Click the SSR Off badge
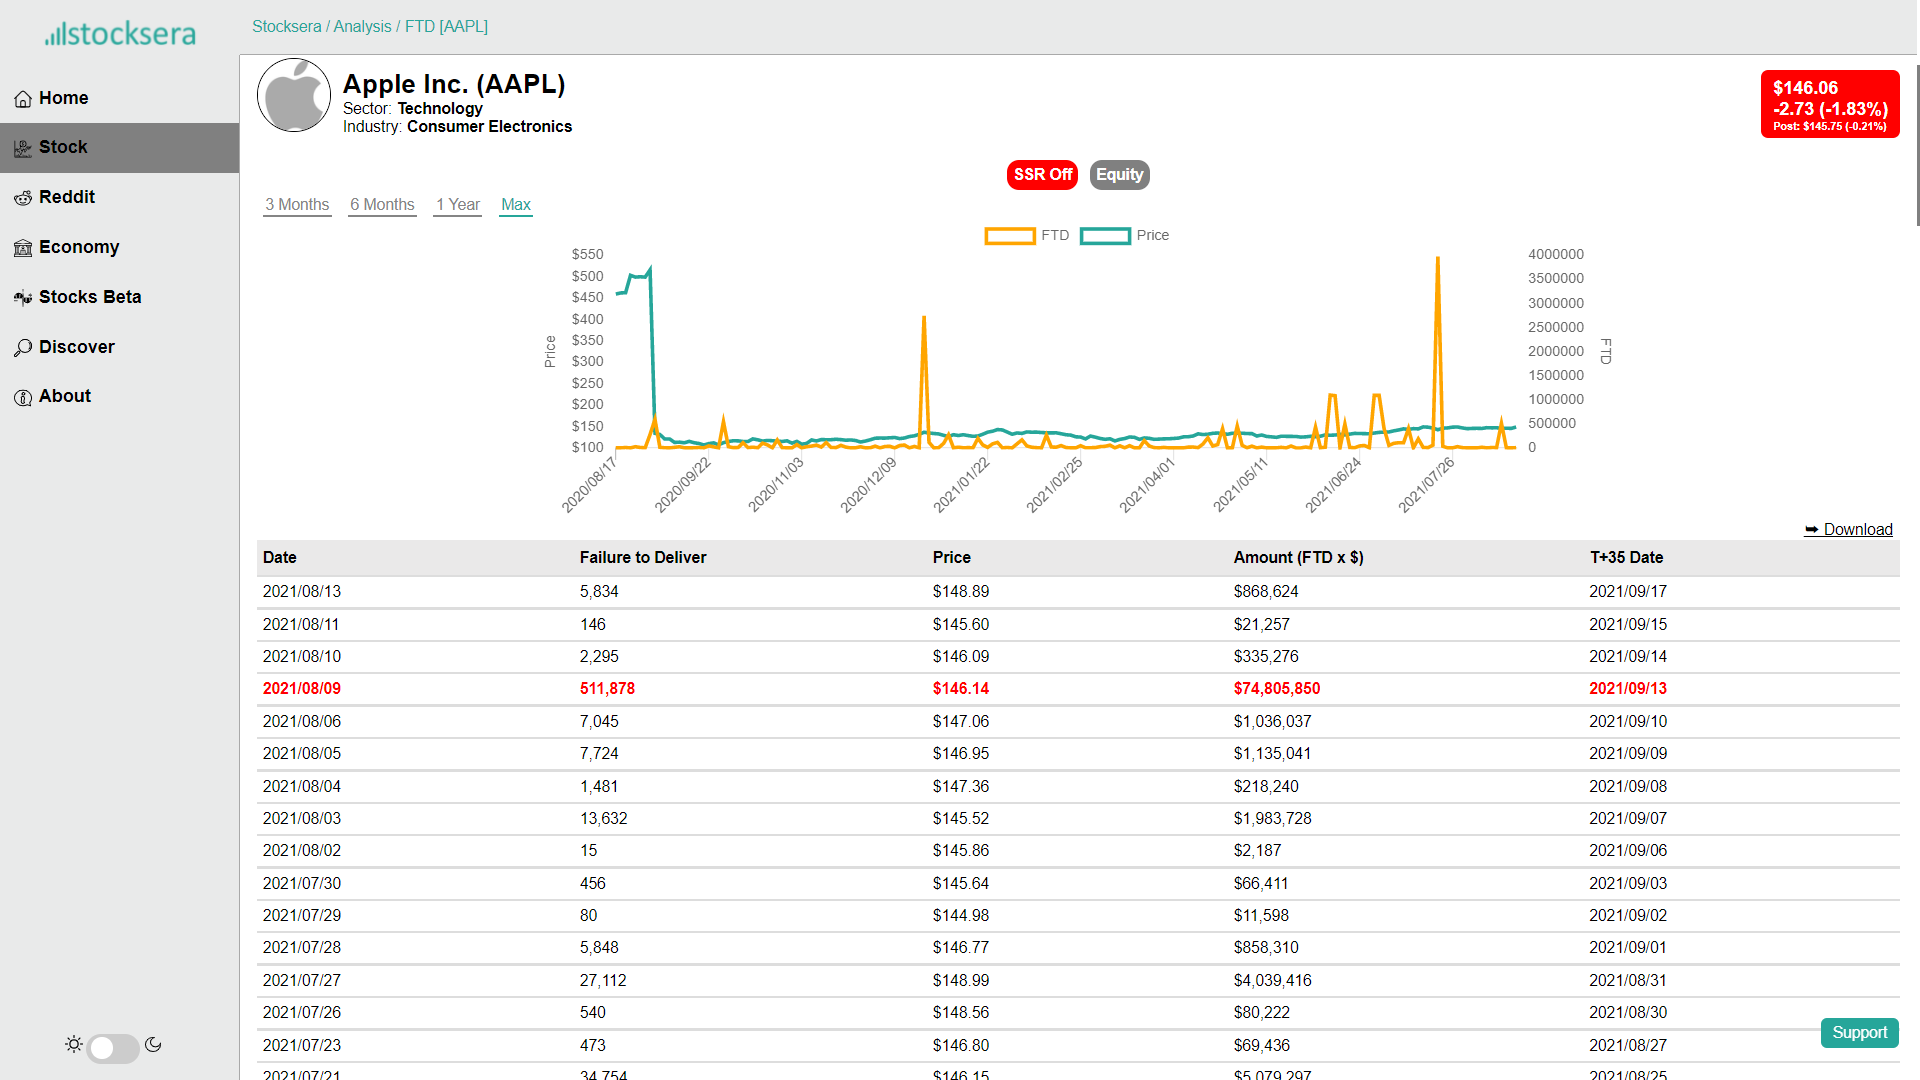 click(x=1042, y=175)
